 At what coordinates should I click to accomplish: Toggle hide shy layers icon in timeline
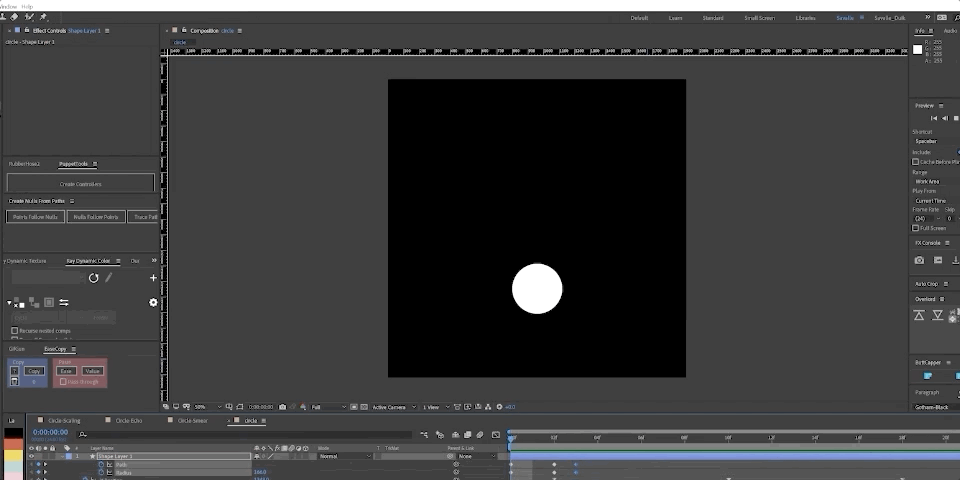click(x=456, y=435)
